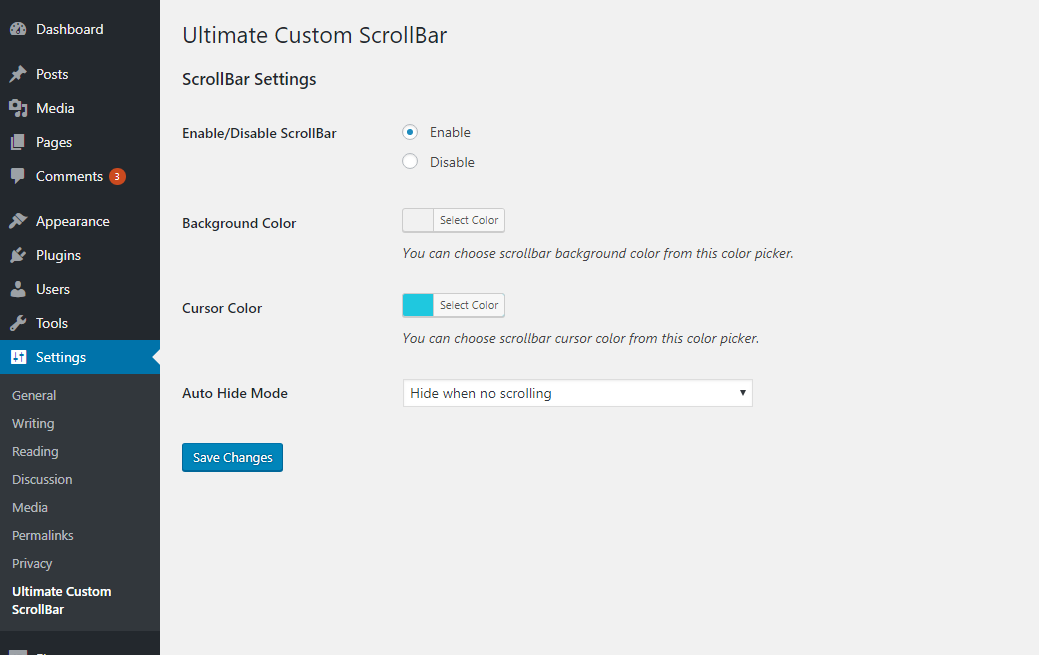Click the Comments speech bubble icon
Image resolution: width=1039 pixels, height=655 pixels.
coord(18,176)
